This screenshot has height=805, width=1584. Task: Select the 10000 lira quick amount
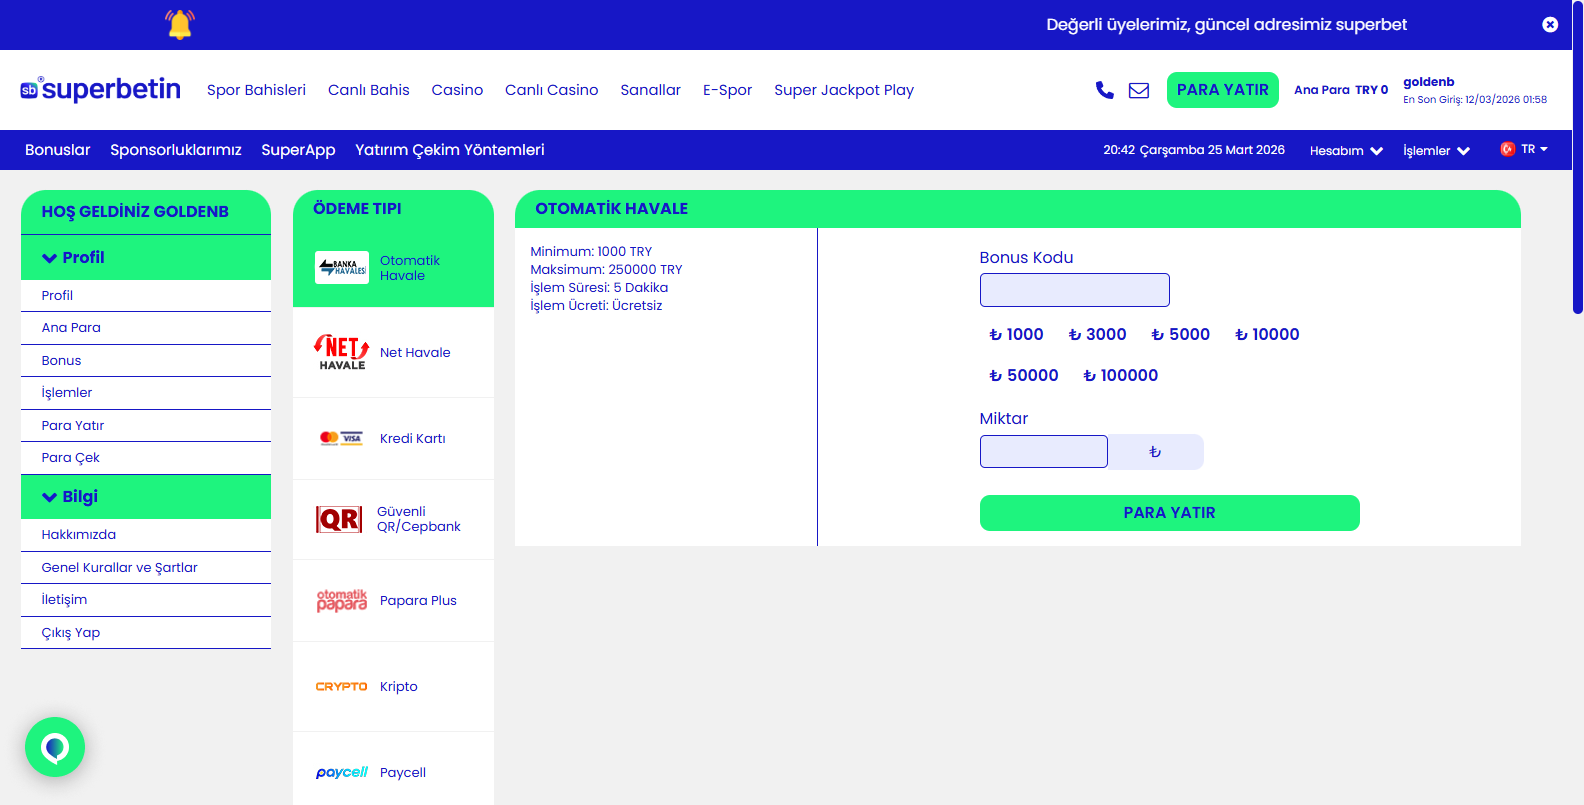(1267, 334)
